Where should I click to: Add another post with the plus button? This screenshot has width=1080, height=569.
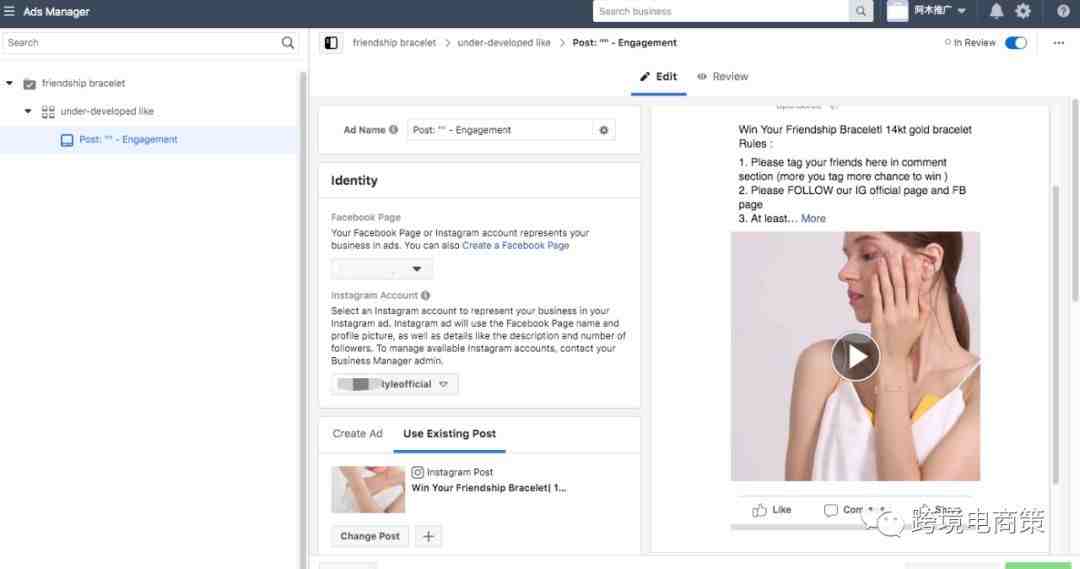point(428,536)
